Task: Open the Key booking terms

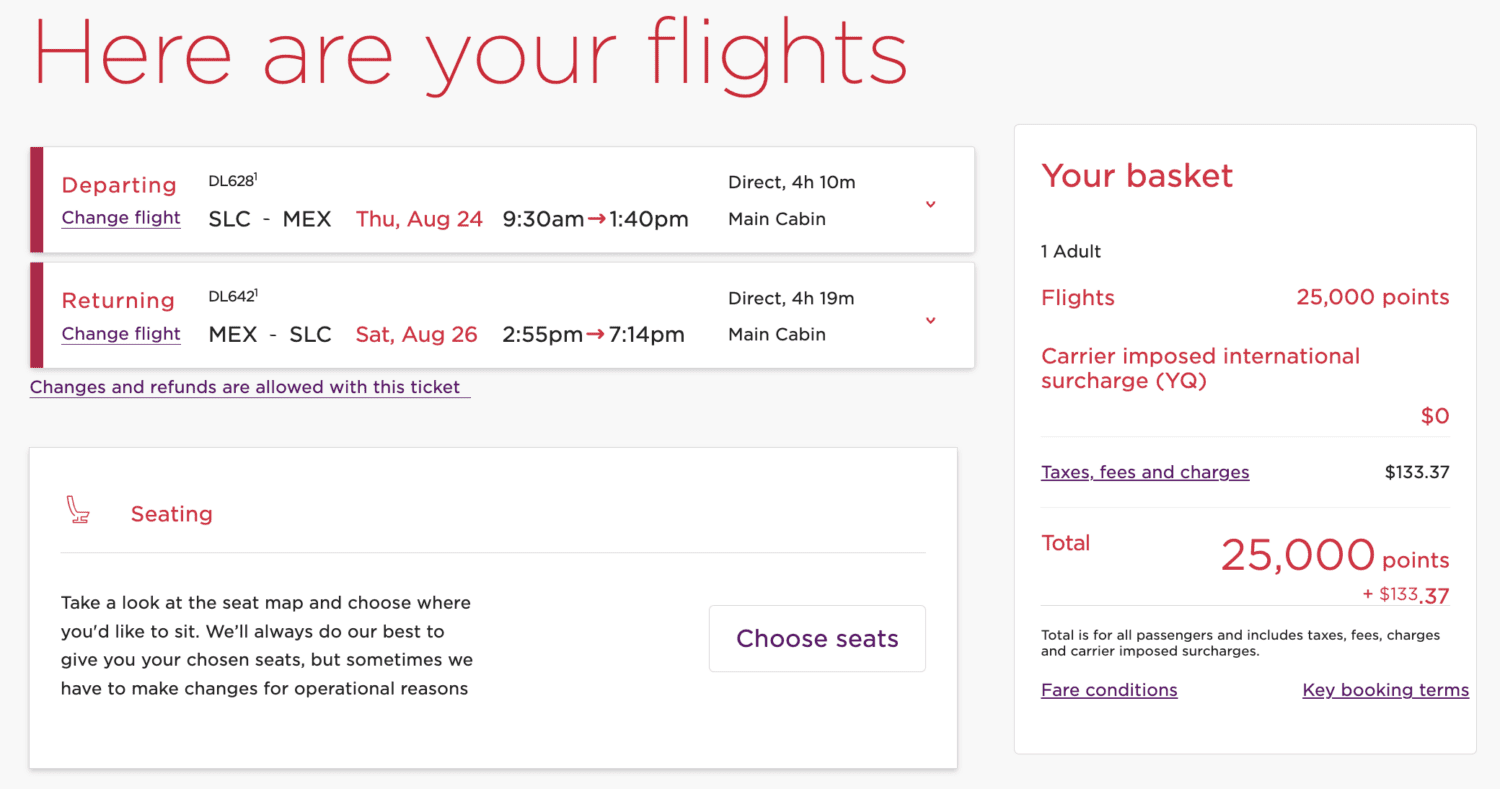Action: click(1385, 689)
